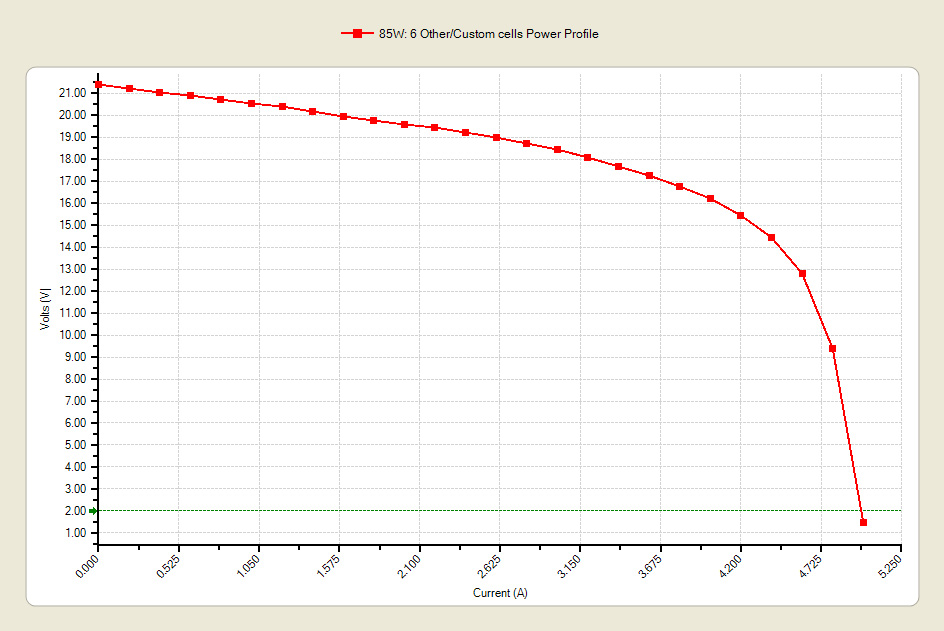The width and height of the screenshot is (944, 631).
Task: Click the x-axis label '0.525'
Action: [168, 566]
